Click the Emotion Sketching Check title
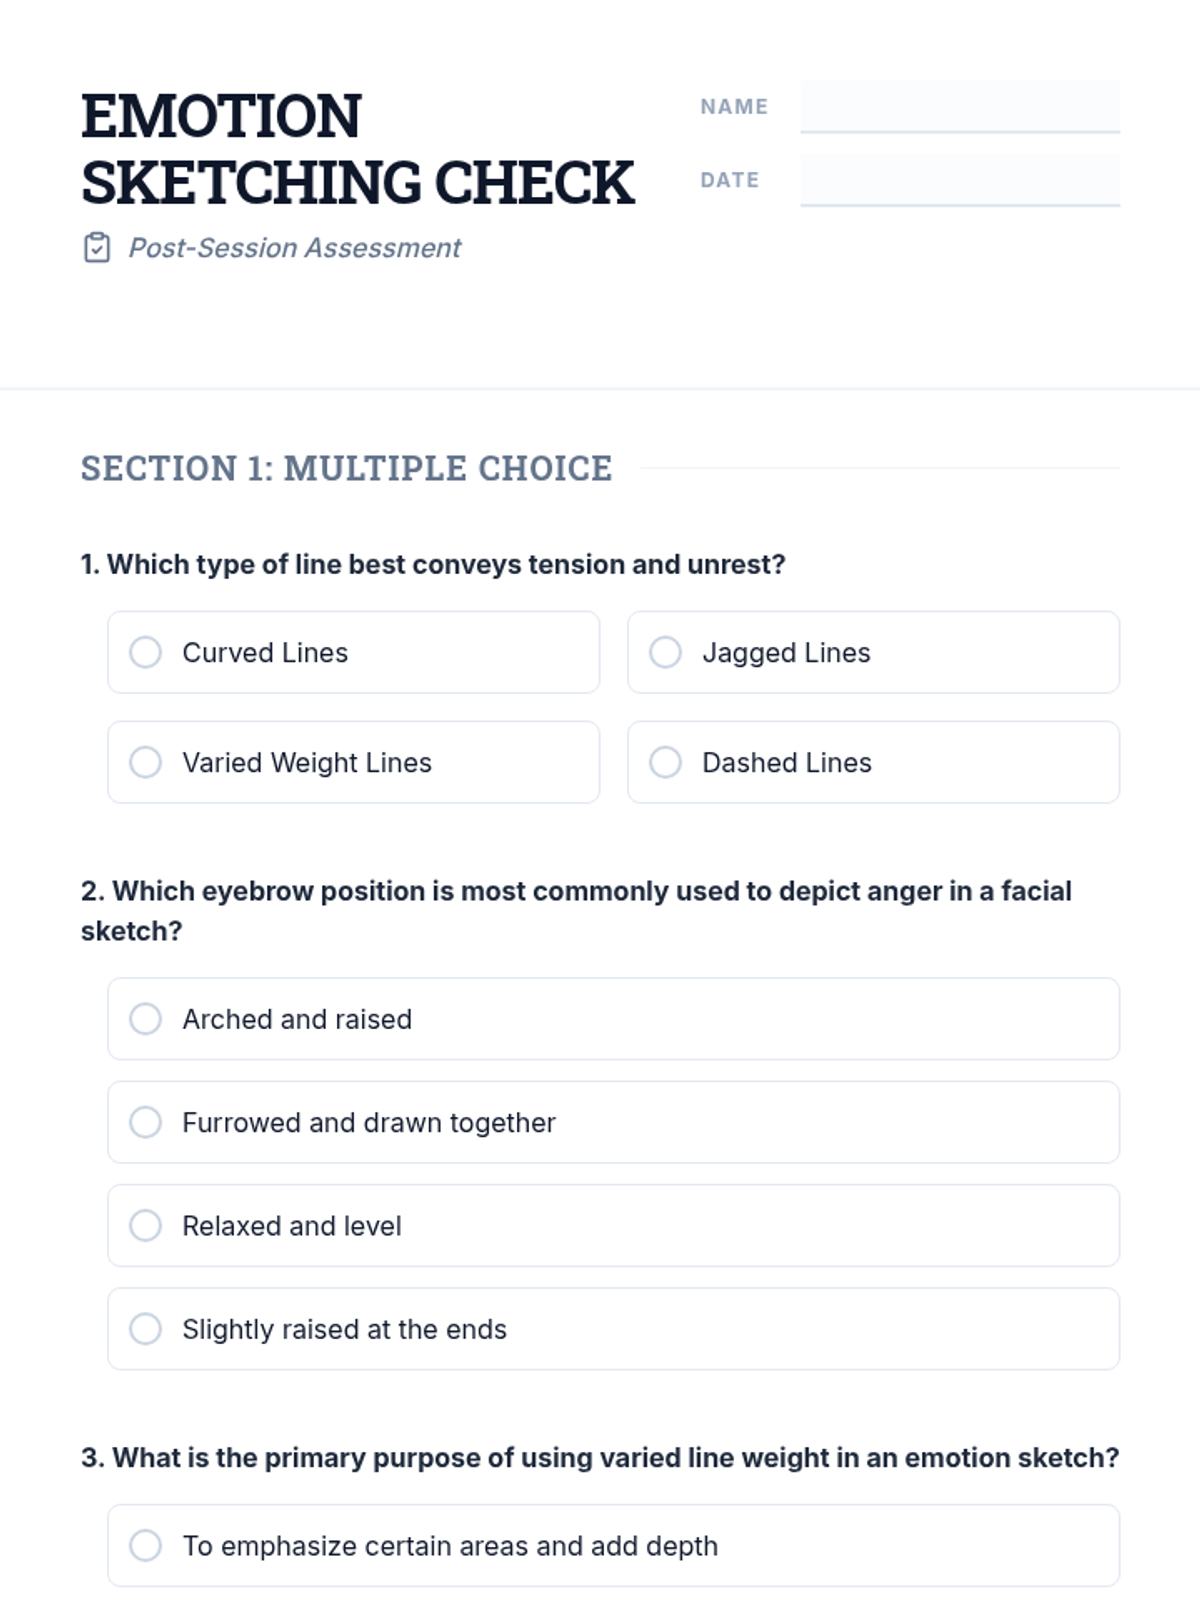 [x=357, y=149]
